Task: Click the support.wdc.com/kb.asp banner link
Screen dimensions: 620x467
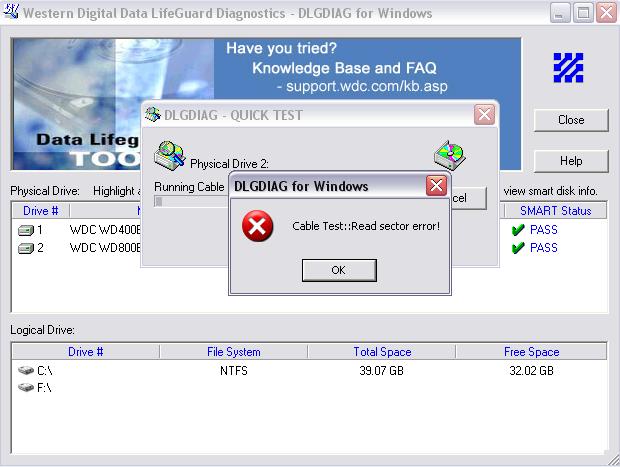Action: pyautogui.click(x=367, y=86)
